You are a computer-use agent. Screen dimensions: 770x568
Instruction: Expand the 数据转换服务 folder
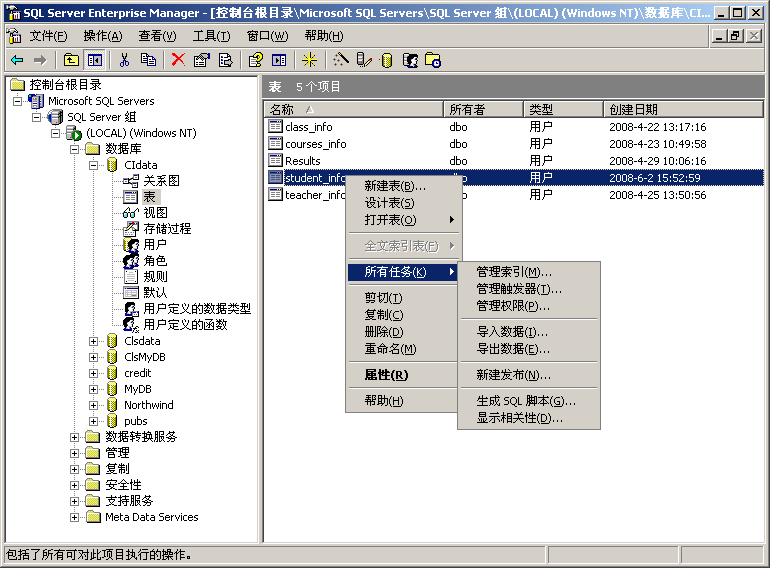click(75, 437)
